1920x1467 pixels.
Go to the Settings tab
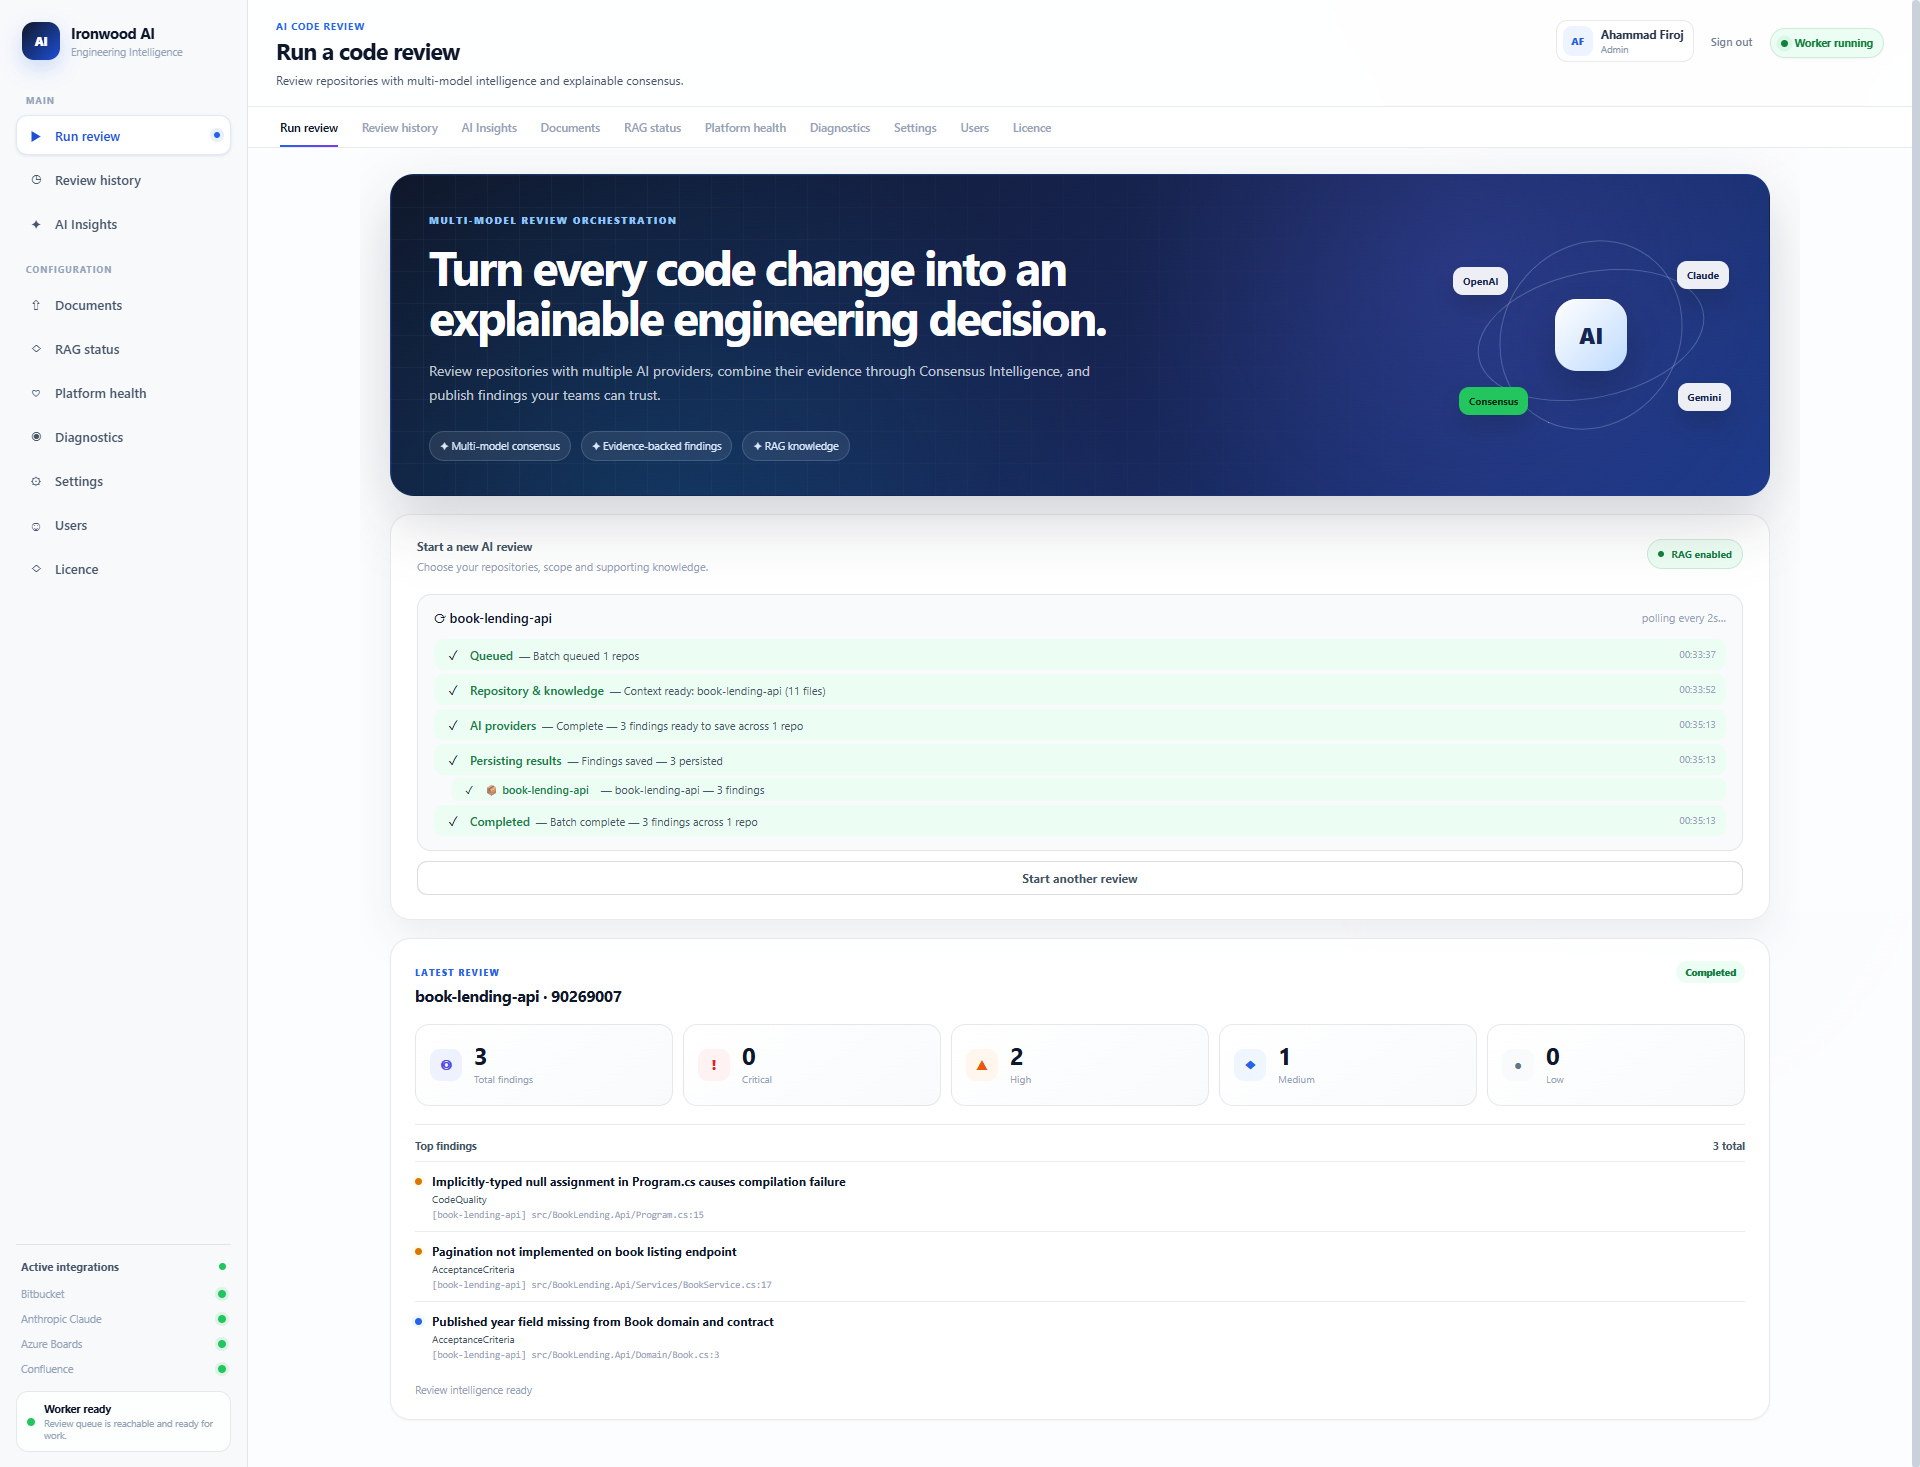[915, 128]
